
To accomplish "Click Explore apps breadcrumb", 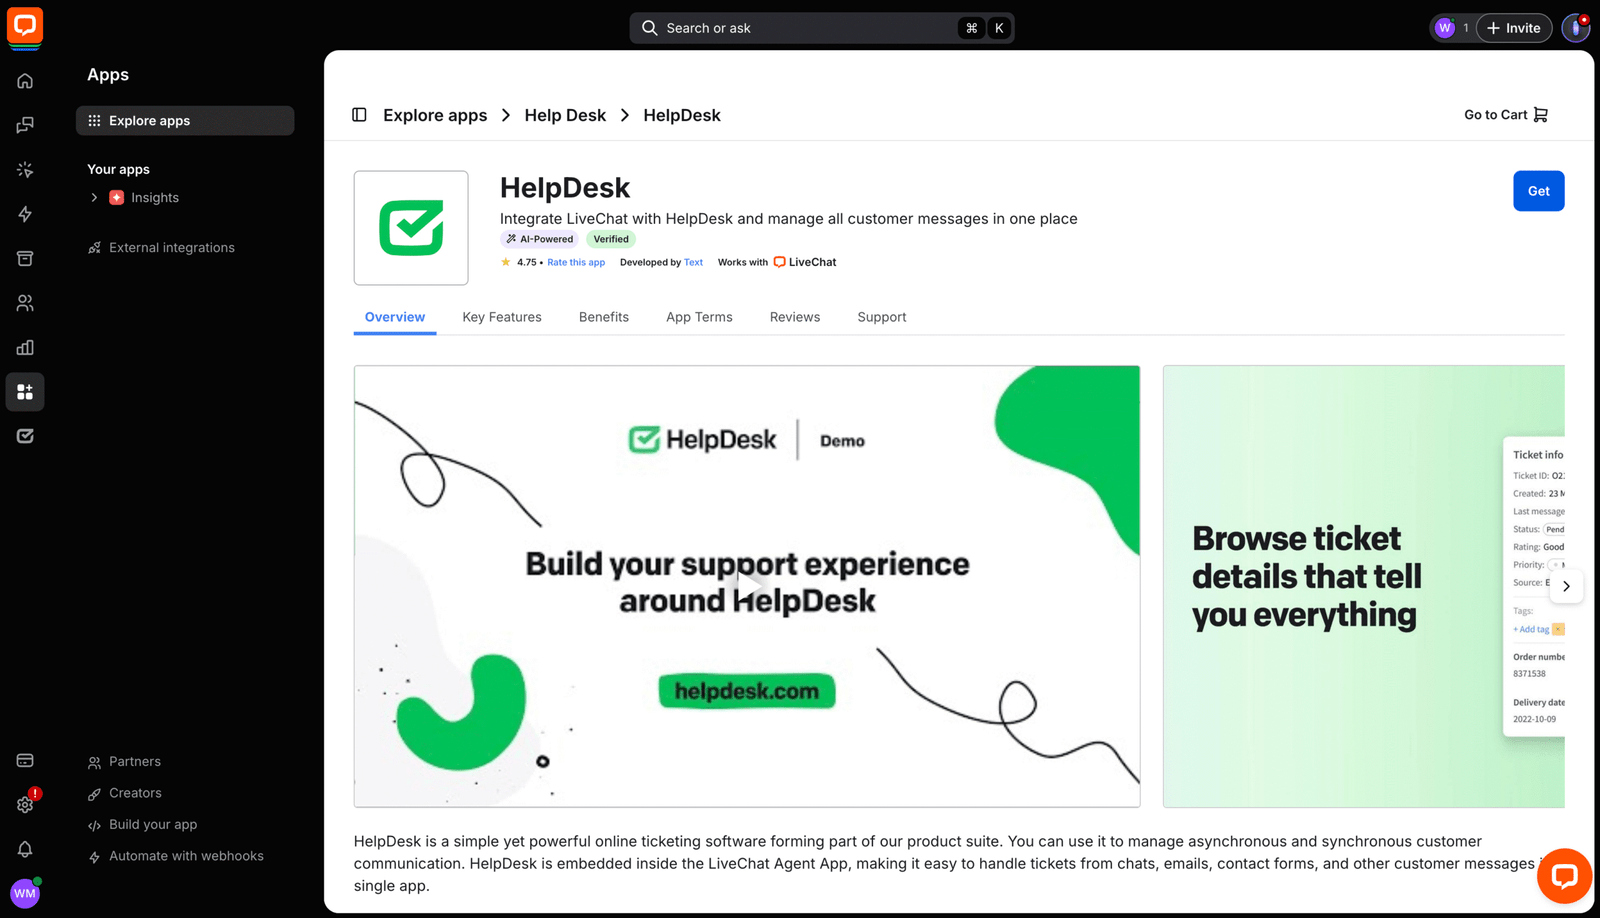I will click(x=435, y=115).
